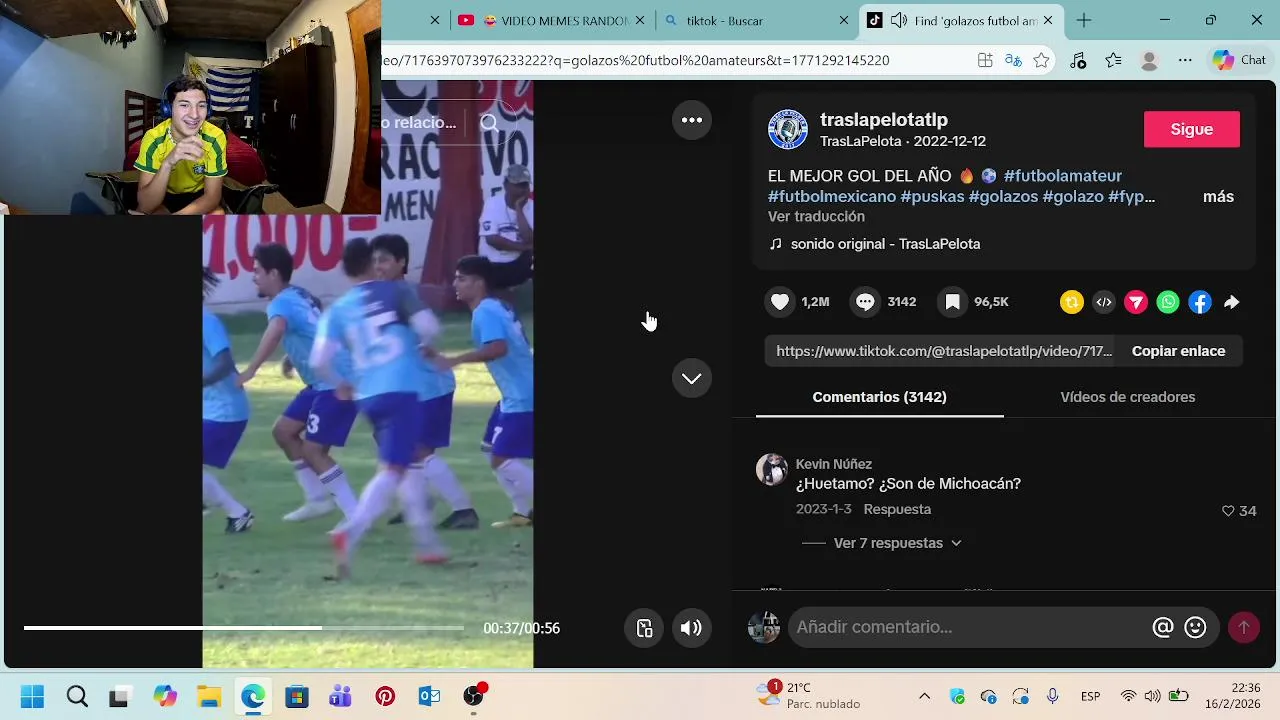The height and width of the screenshot is (720, 1280).
Task: Click the browser address bar URL
Action: pos(635,60)
